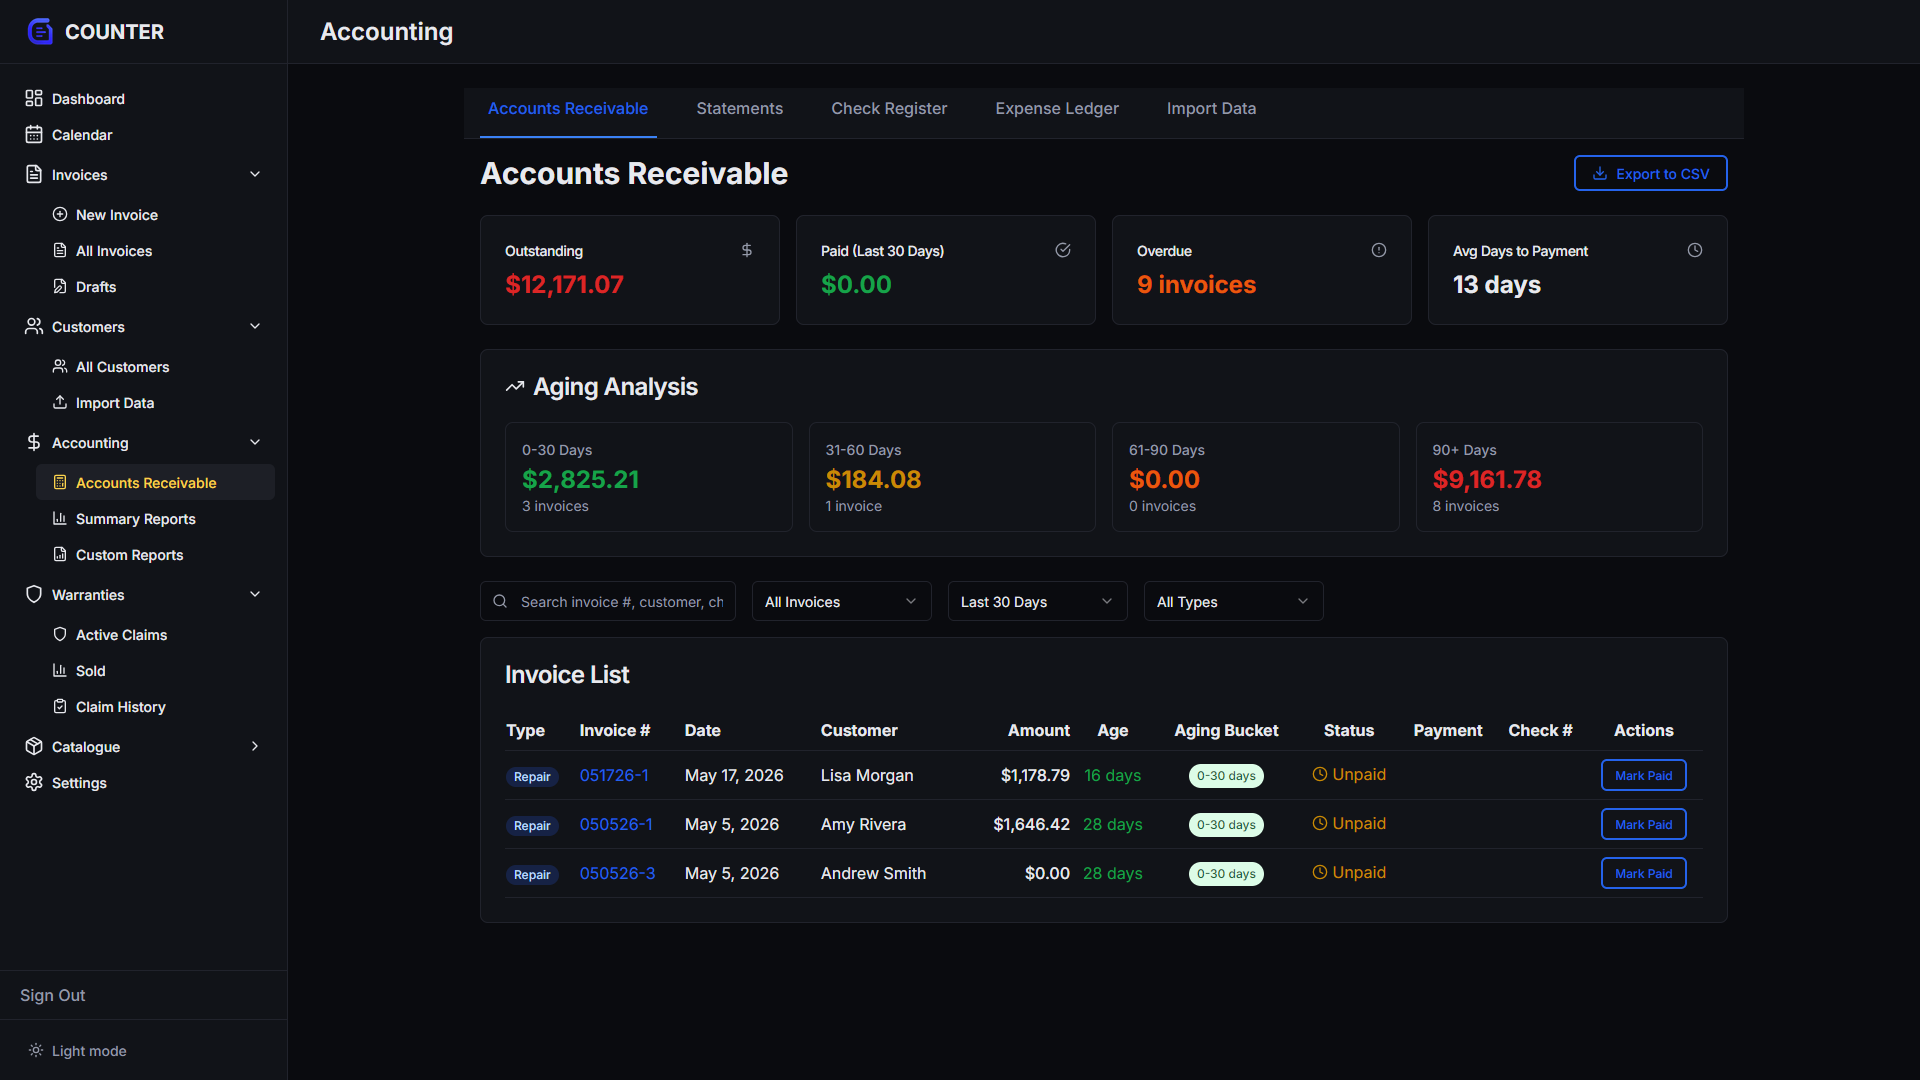
Task: Click Unpaid status for Lisa Morgan
Action: point(1349,774)
